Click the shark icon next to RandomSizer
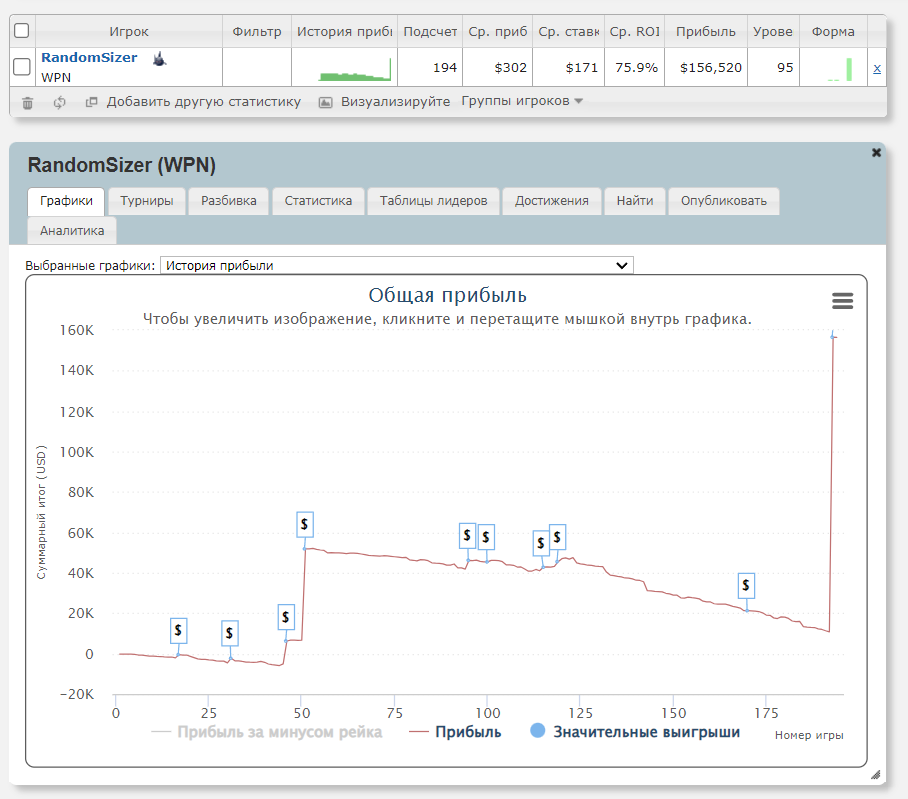 [x=159, y=59]
